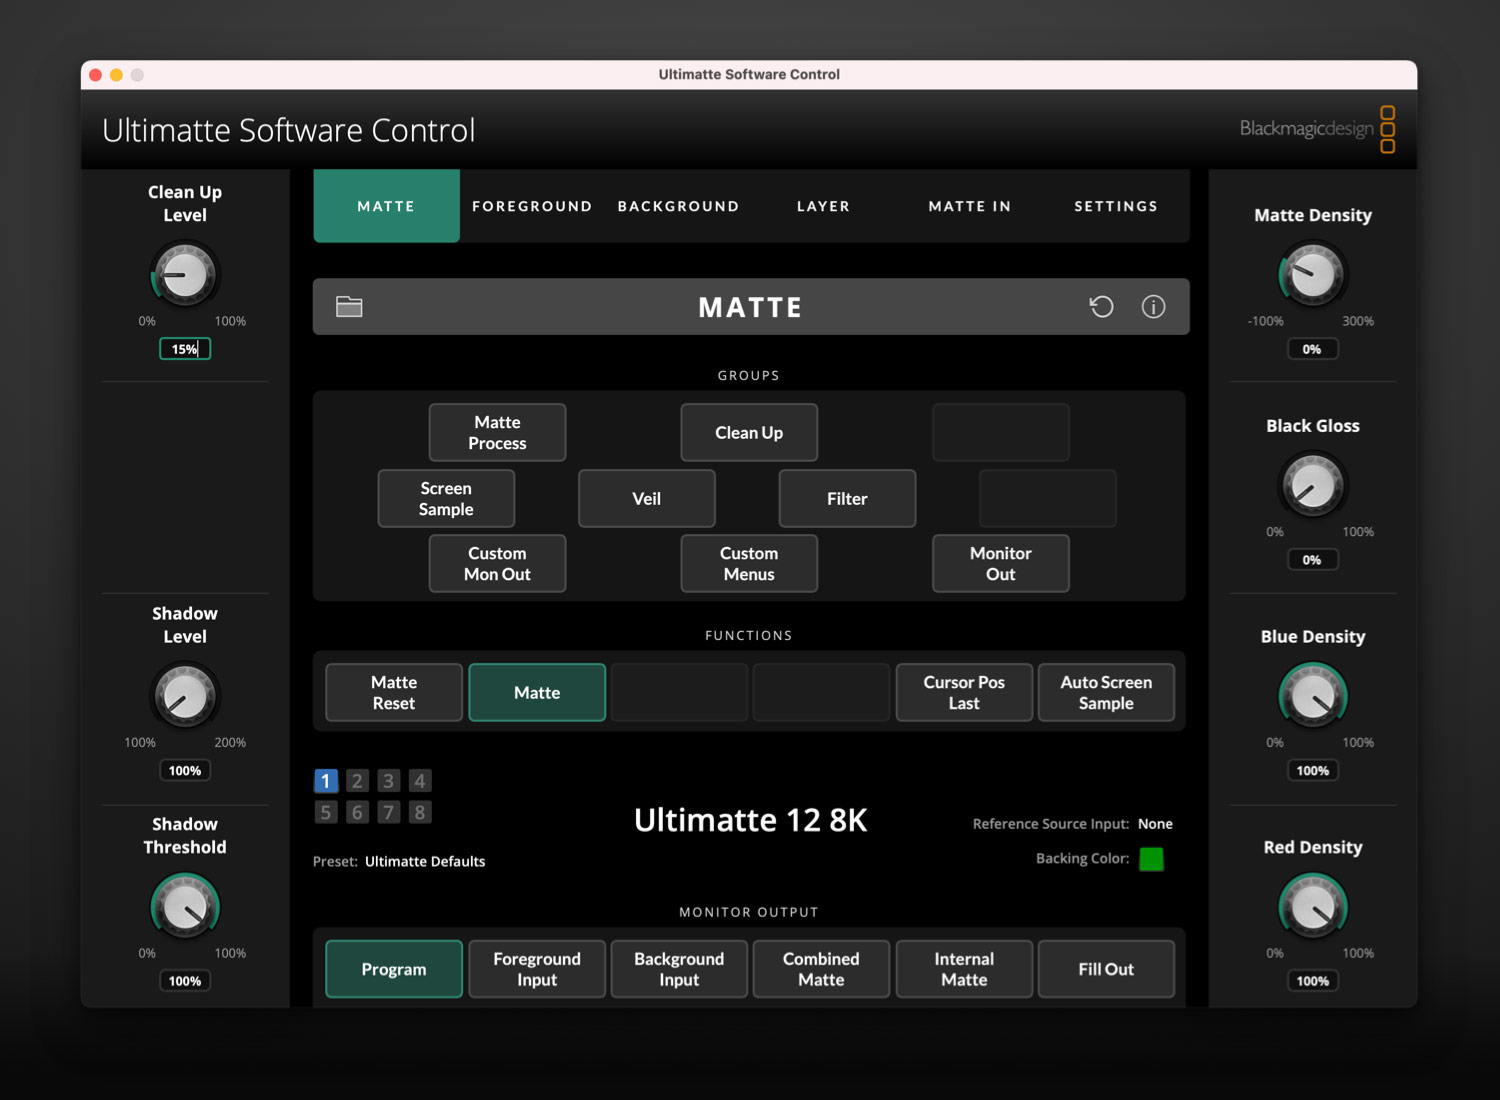
Task: Click the green Backing Color swatch
Action: [1151, 859]
